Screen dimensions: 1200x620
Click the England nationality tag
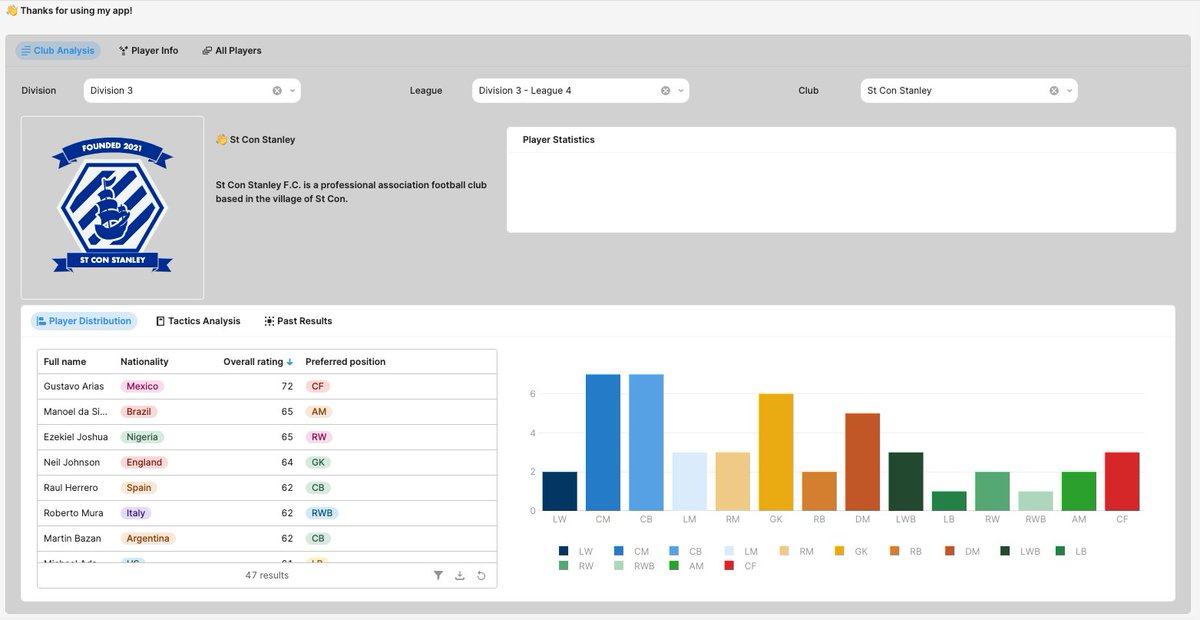click(144, 462)
